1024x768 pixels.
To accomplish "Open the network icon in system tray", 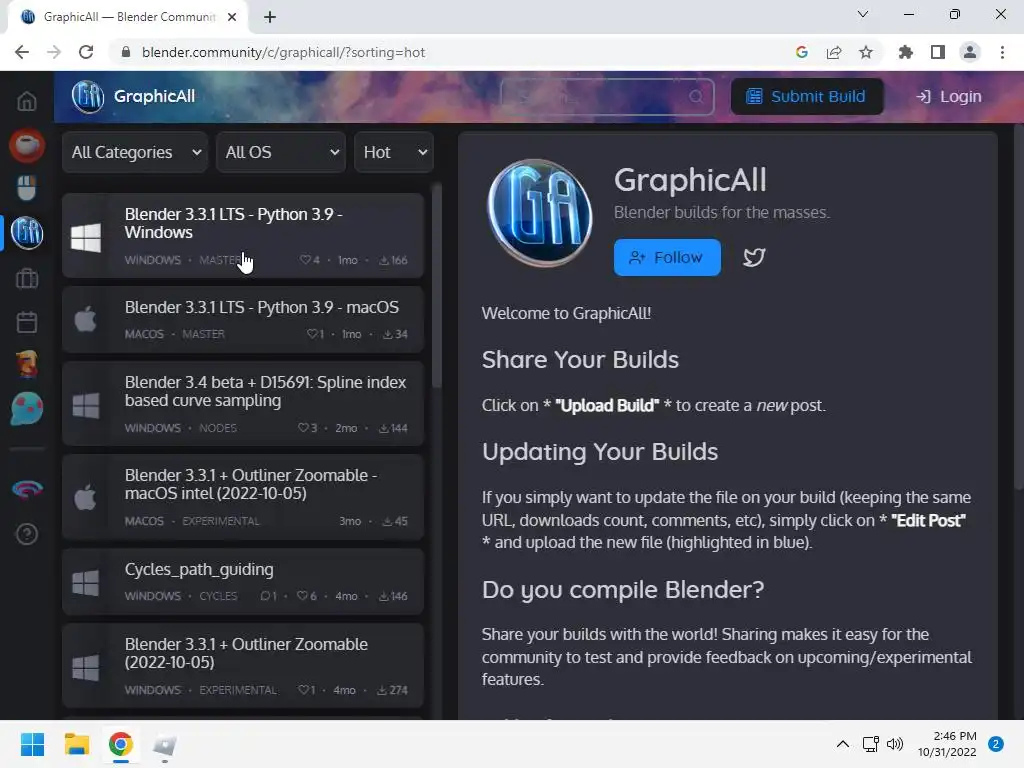I will tap(870, 744).
